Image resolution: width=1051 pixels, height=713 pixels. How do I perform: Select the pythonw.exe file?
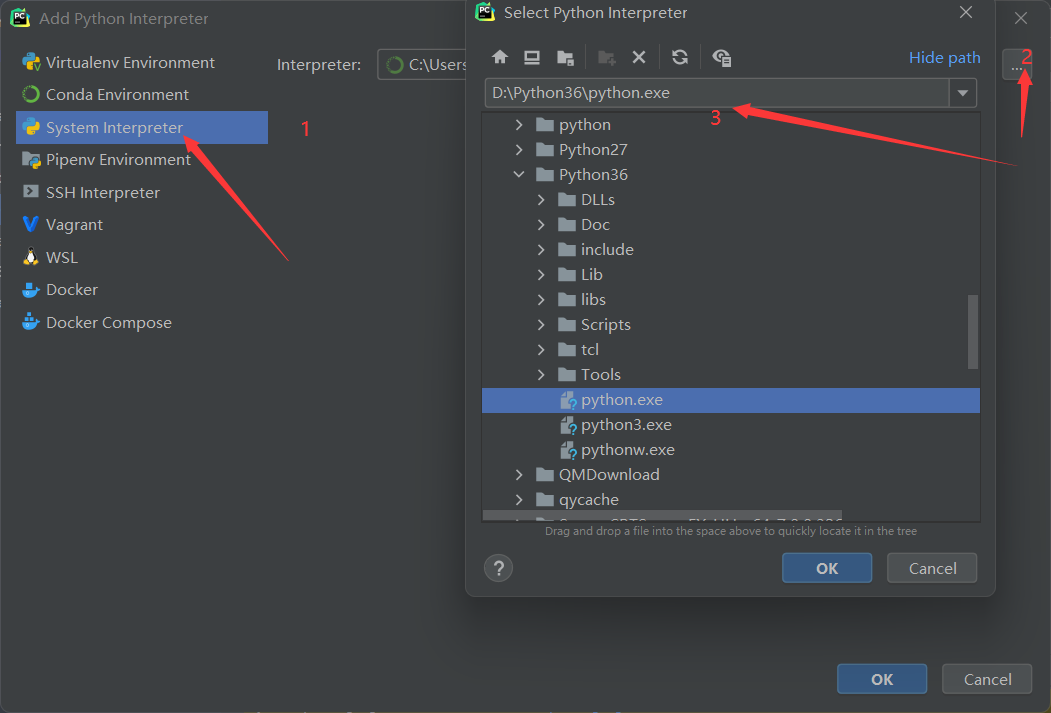click(x=731, y=450)
